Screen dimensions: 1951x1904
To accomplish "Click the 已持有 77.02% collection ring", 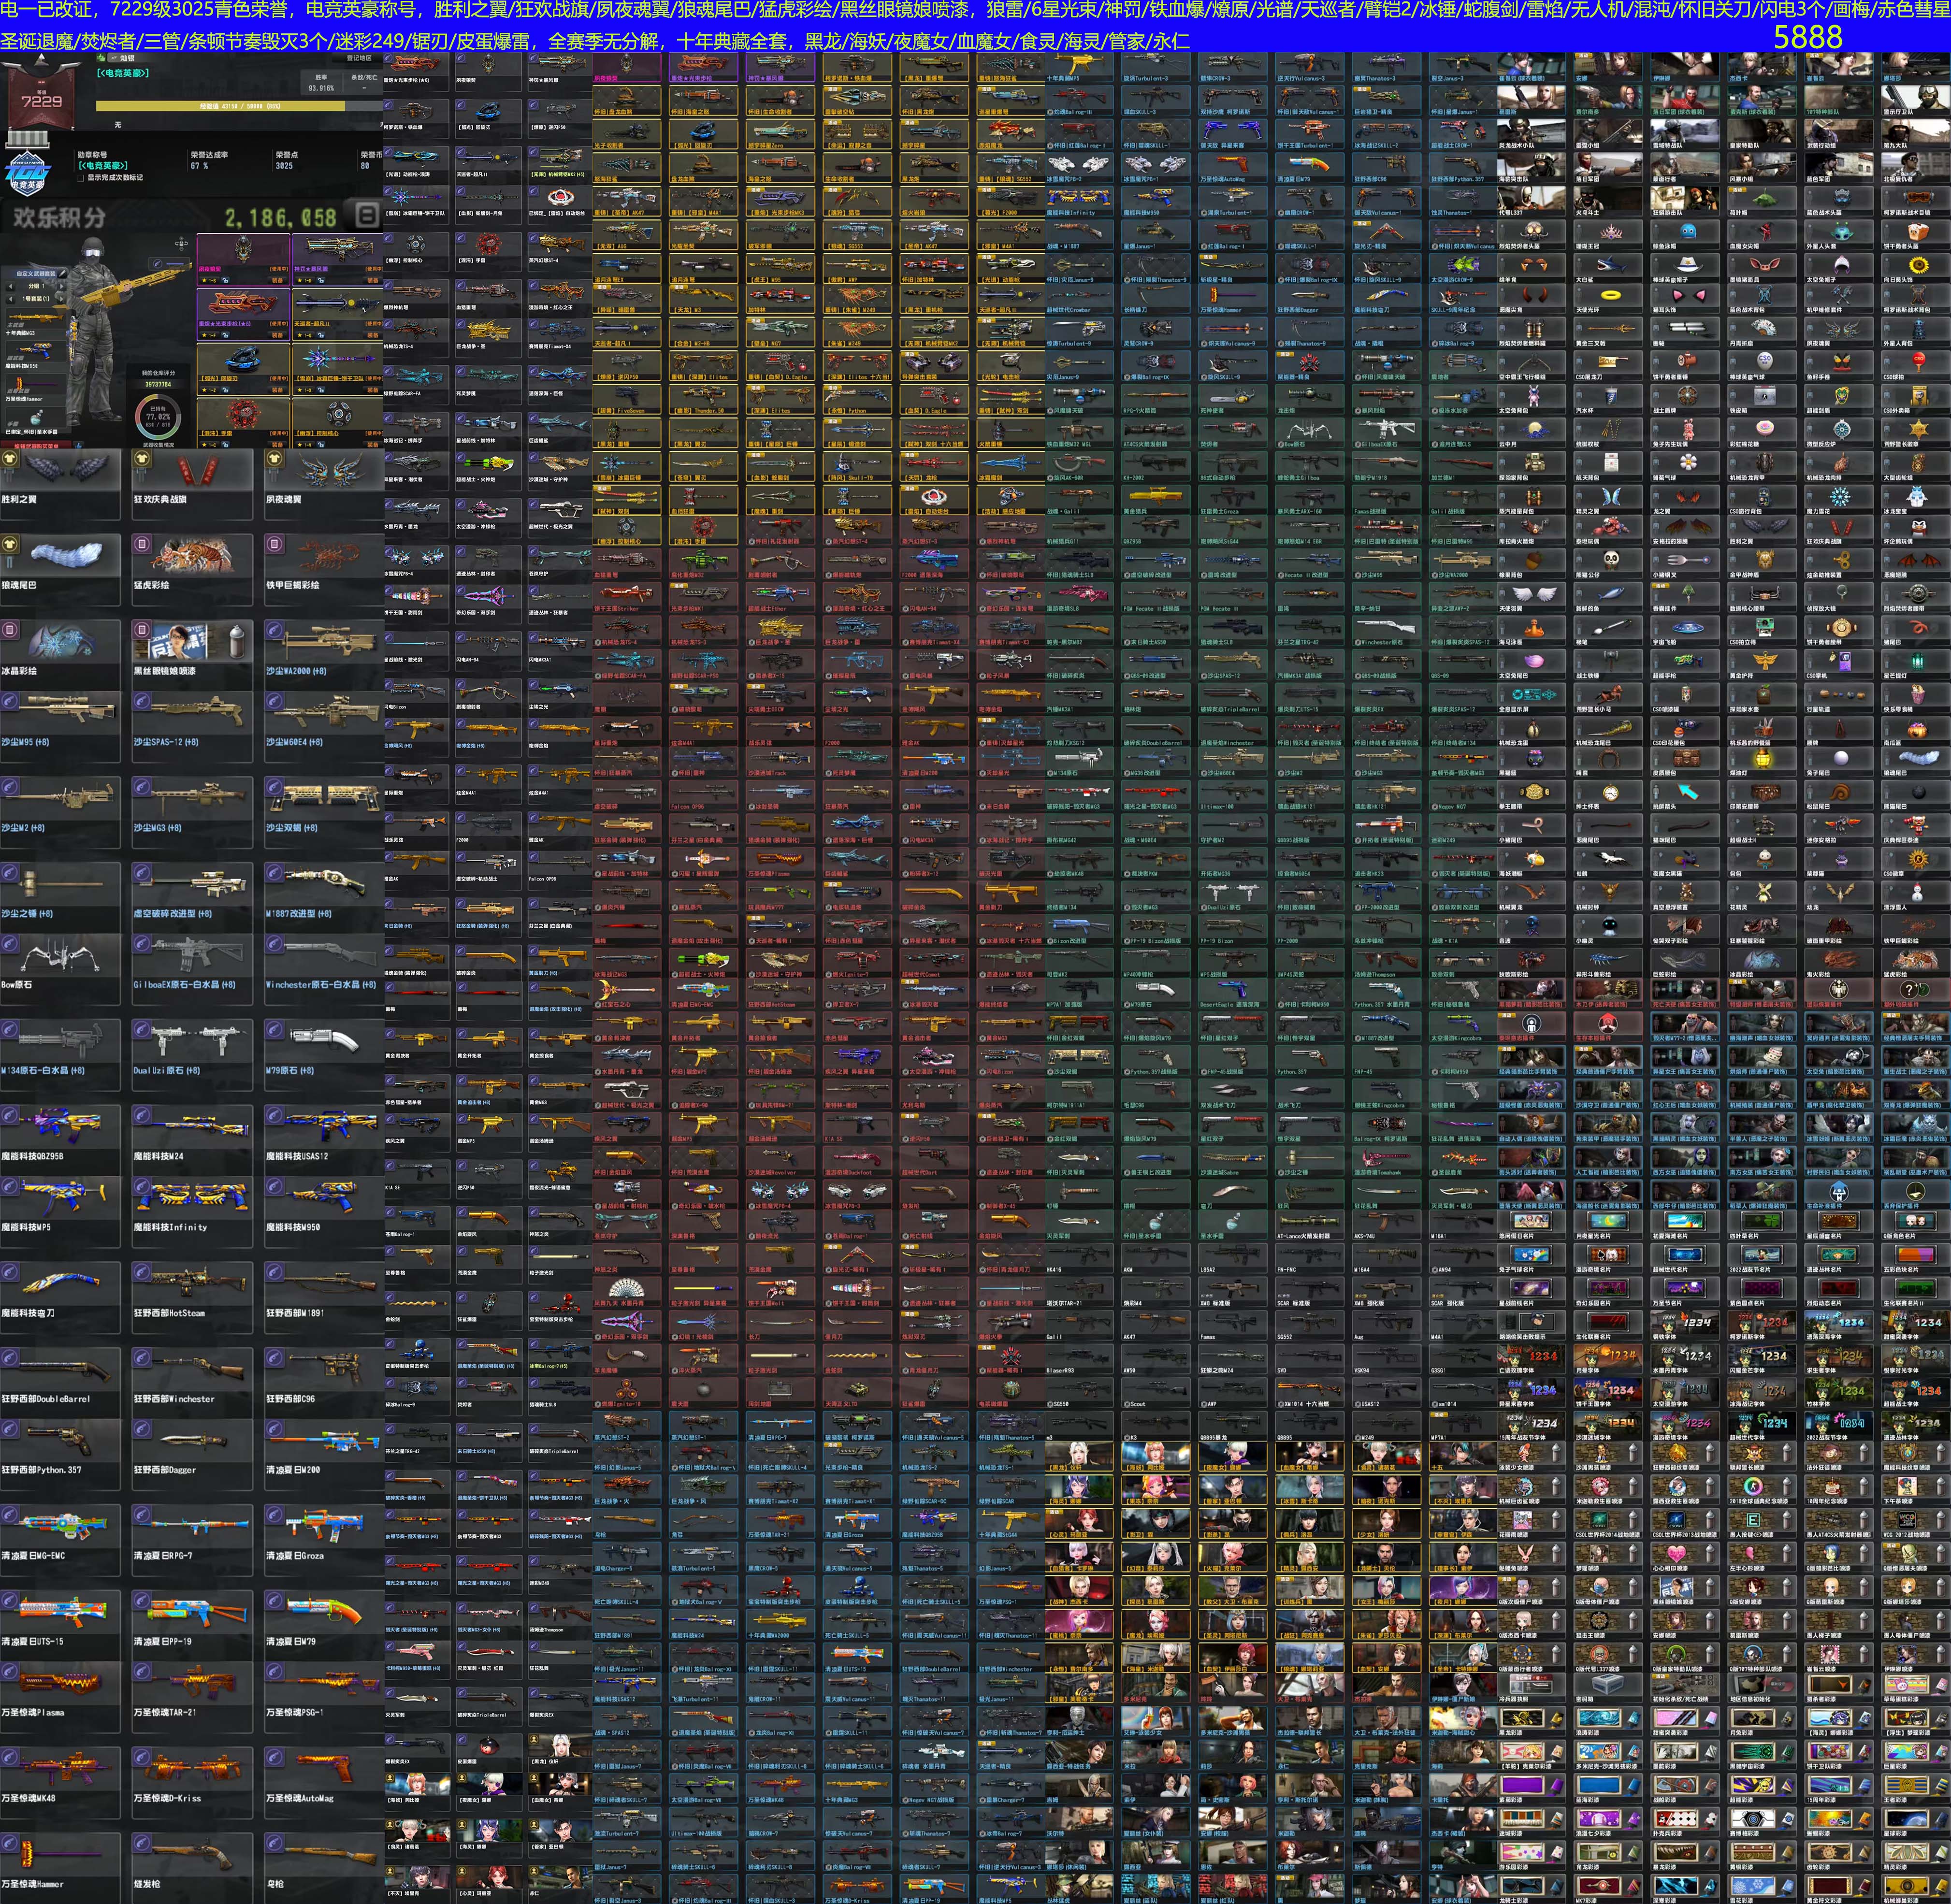I will [158, 417].
